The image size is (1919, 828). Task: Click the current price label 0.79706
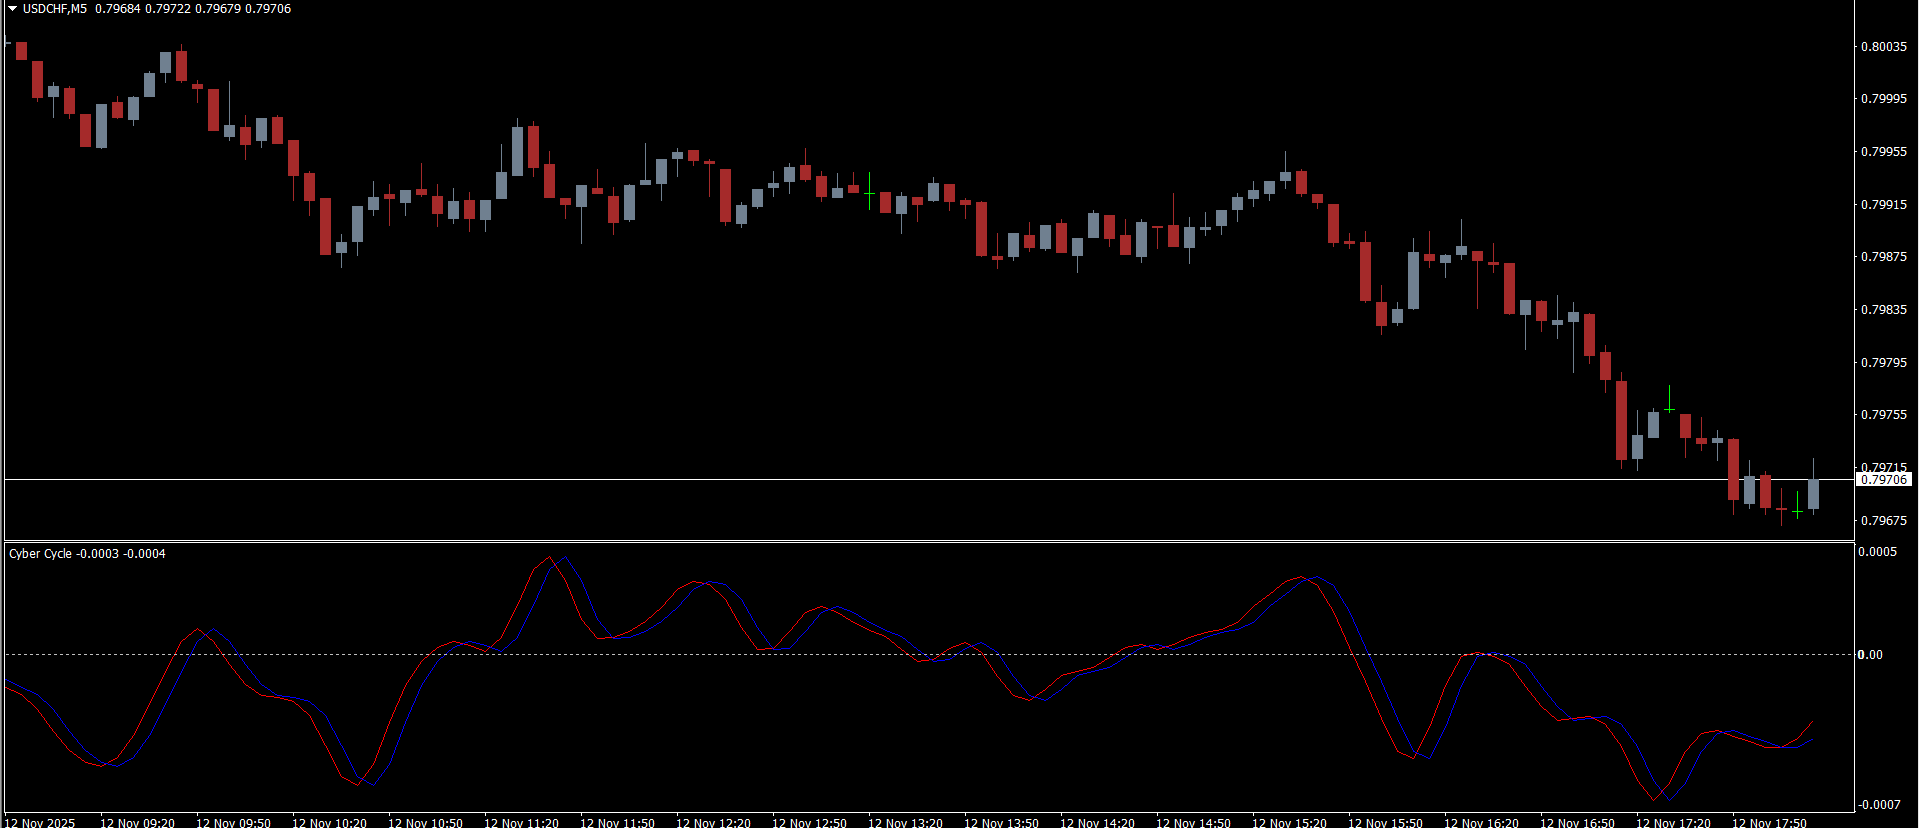click(1884, 480)
